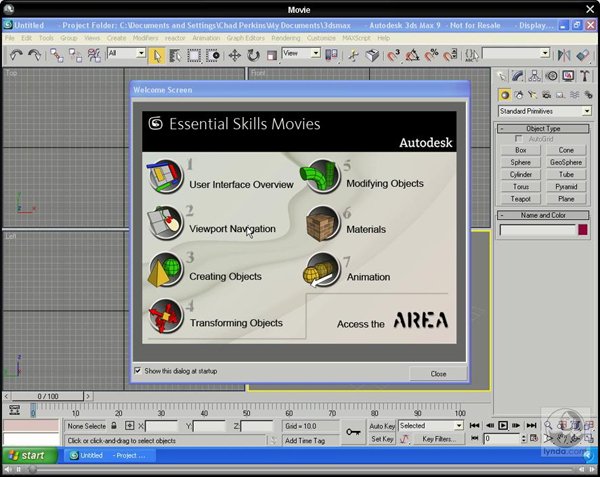Open the Modifiers menu
The width and height of the screenshot is (600, 477).
coord(145,38)
